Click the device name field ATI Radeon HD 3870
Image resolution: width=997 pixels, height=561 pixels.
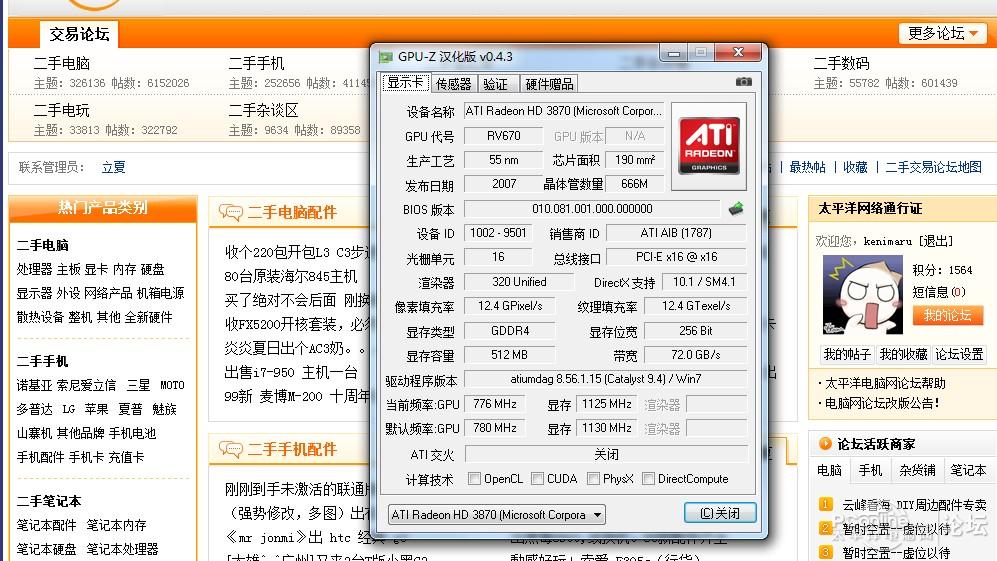[x=563, y=111]
